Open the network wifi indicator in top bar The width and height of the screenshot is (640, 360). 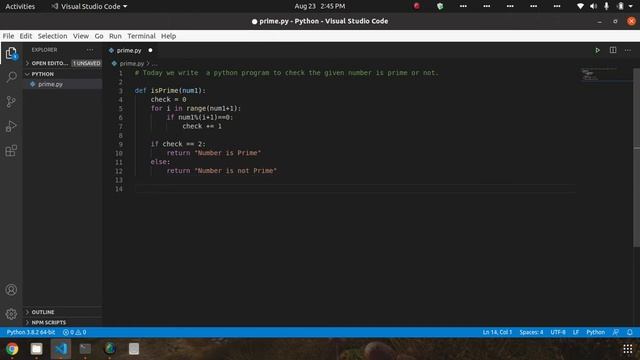coord(580,6)
